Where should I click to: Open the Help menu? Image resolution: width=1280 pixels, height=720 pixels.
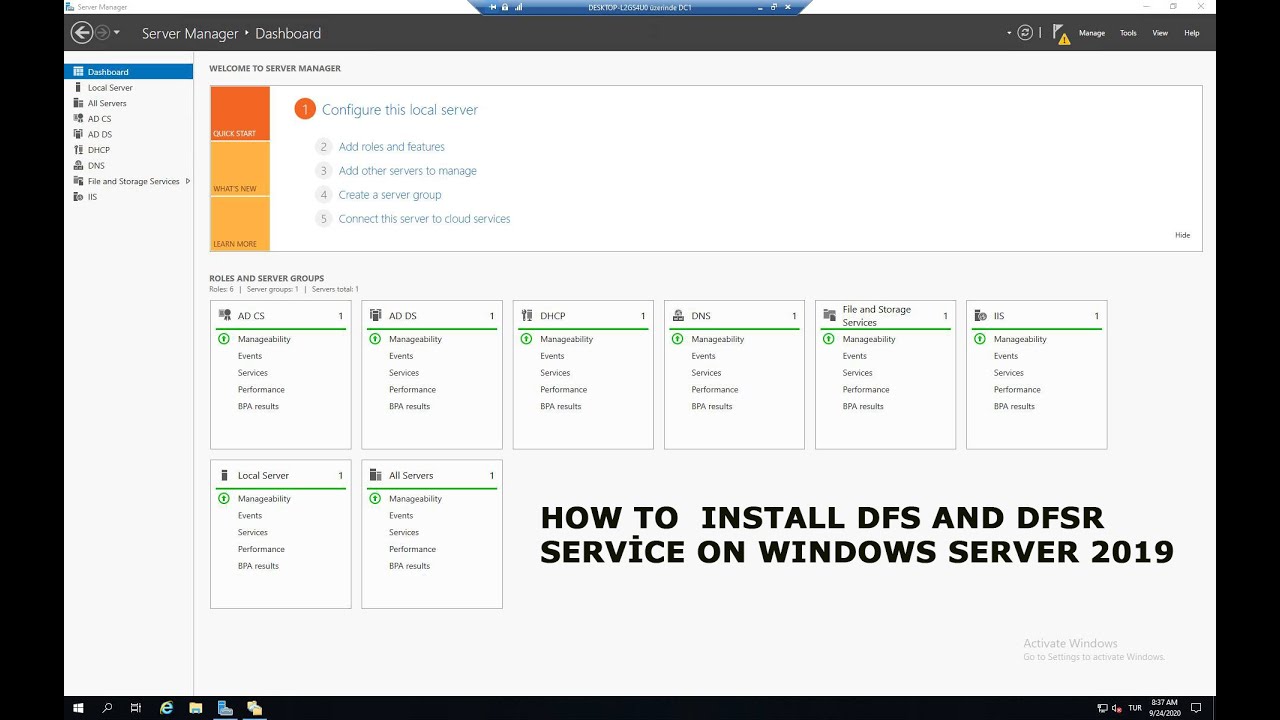[x=1192, y=33]
